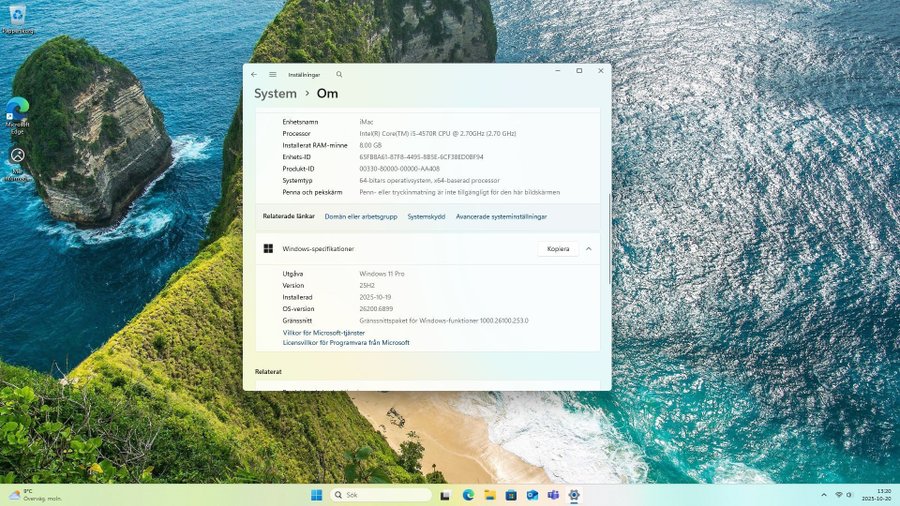Open Microsoft Store from the taskbar
Image resolution: width=900 pixels, height=506 pixels.
pyautogui.click(x=510, y=495)
